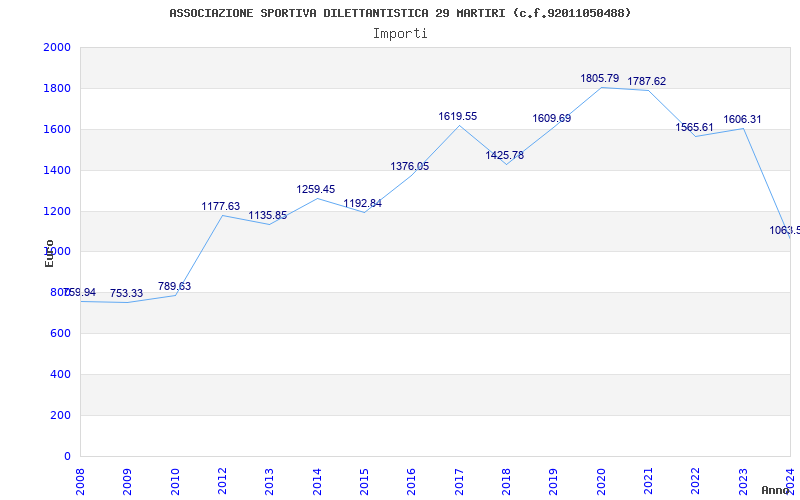Click the 1376.05 data label

[x=410, y=166]
